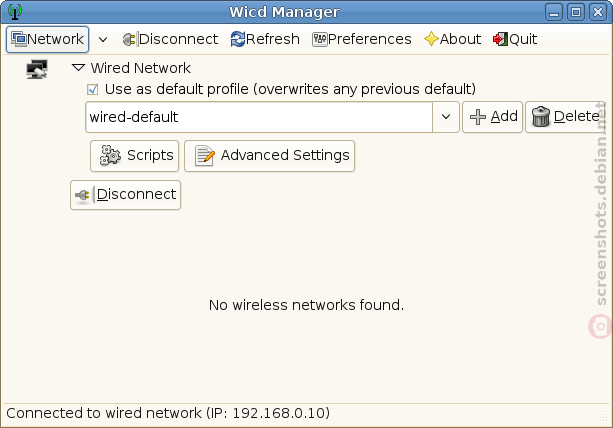Click the Wicd antenna title bar icon
Image resolution: width=613 pixels, height=428 pixels.
pyautogui.click(x=15, y=12)
